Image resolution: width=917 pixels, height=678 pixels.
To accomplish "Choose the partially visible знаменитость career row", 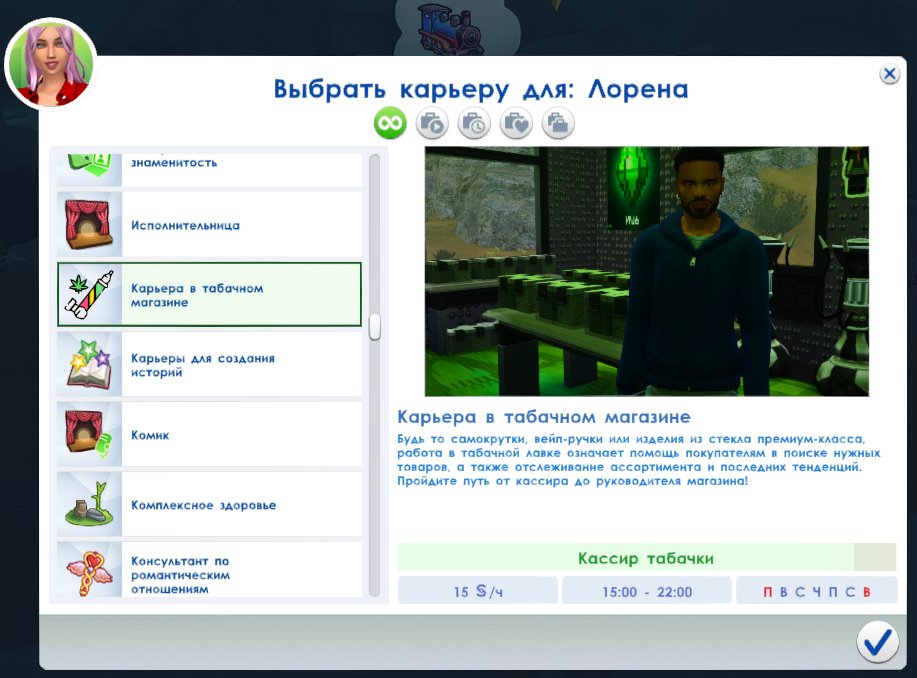I will [x=209, y=170].
